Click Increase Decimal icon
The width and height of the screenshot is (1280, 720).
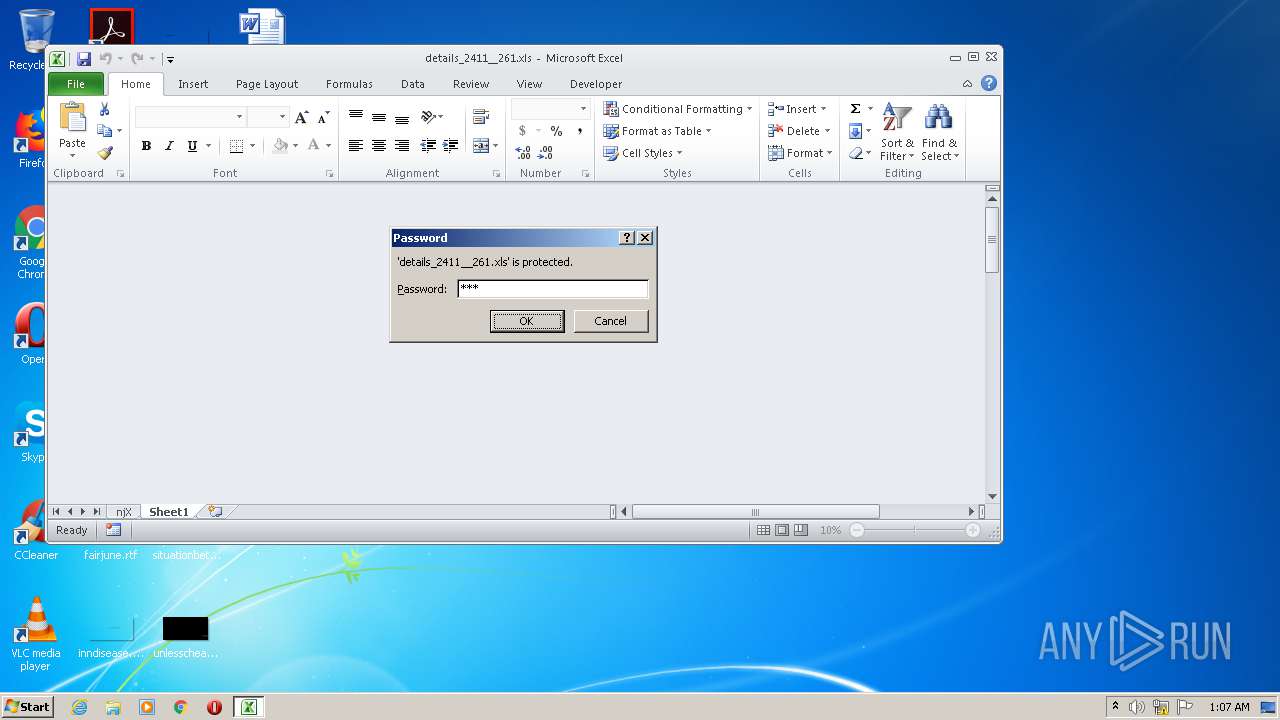(x=523, y=153)
